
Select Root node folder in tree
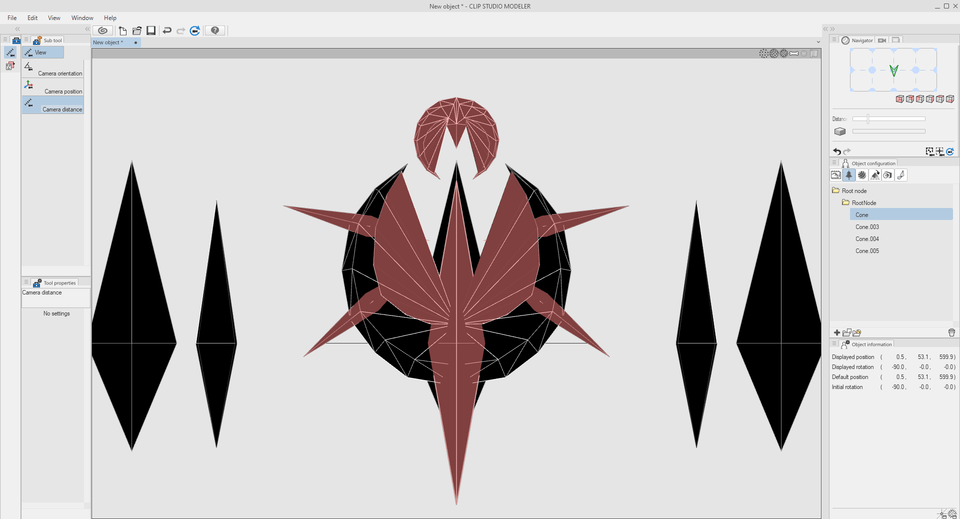pyautogui.click(x=854, y=191)
